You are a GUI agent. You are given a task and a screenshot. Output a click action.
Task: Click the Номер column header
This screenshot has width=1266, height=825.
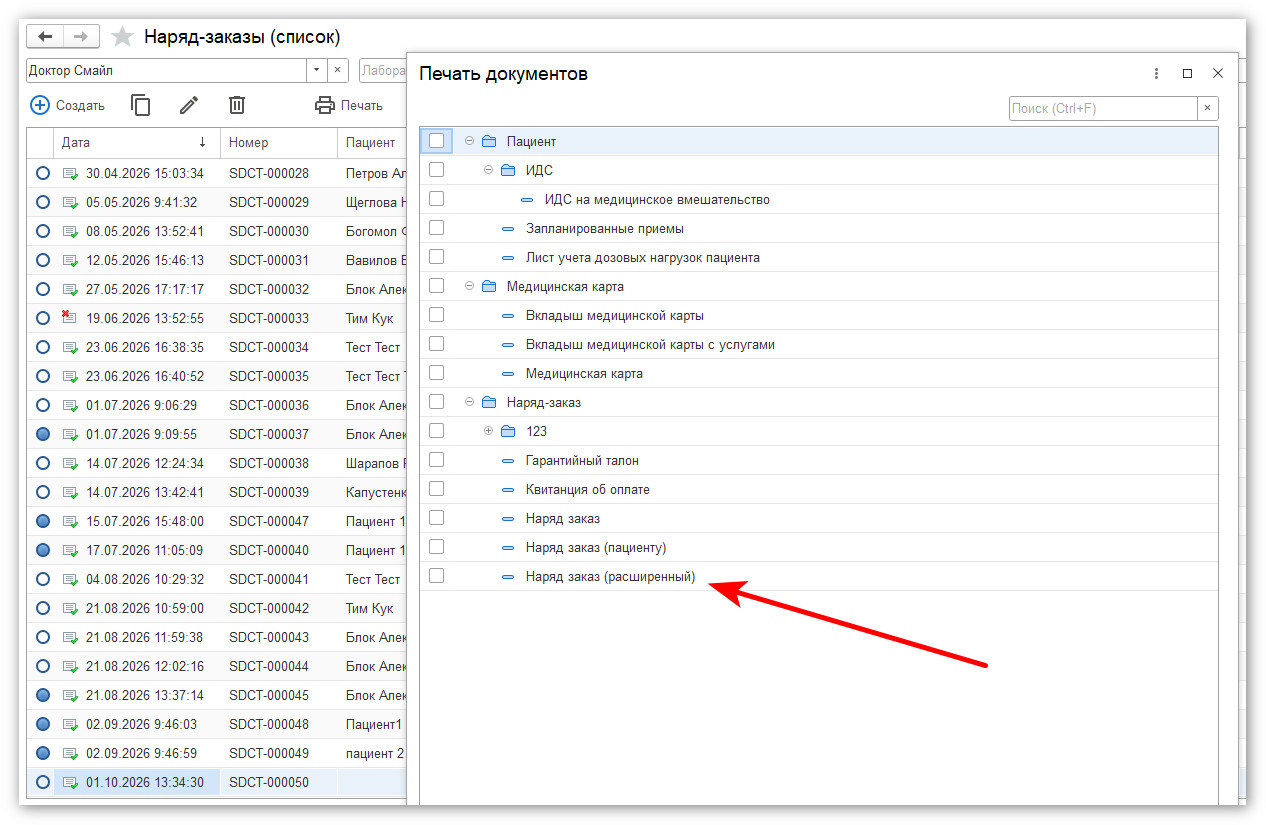pyautogui.click(x=279, y=142)
